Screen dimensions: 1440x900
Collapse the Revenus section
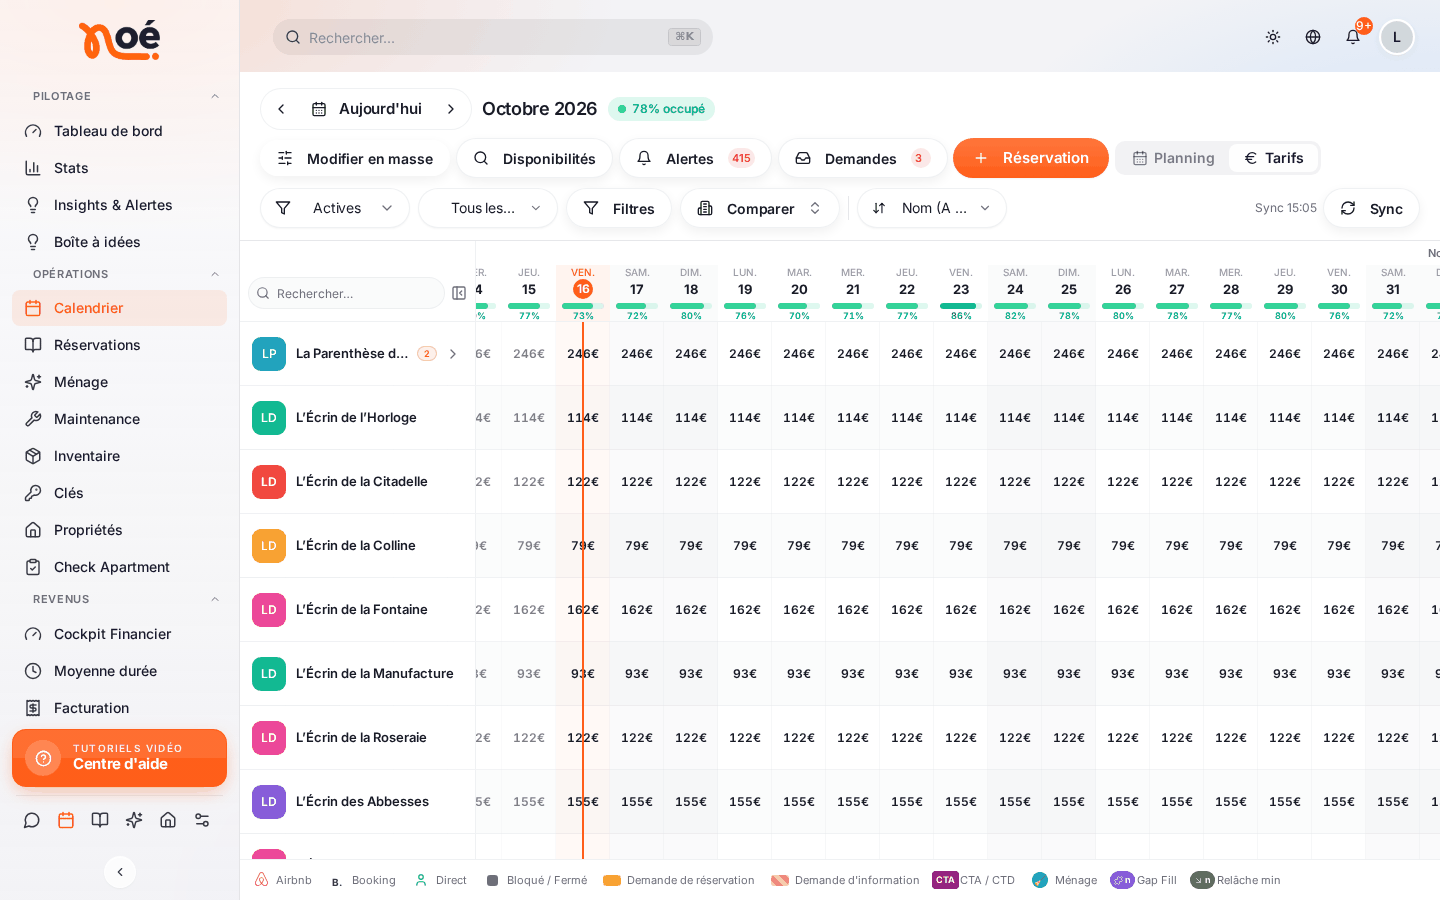coord(215,599)
